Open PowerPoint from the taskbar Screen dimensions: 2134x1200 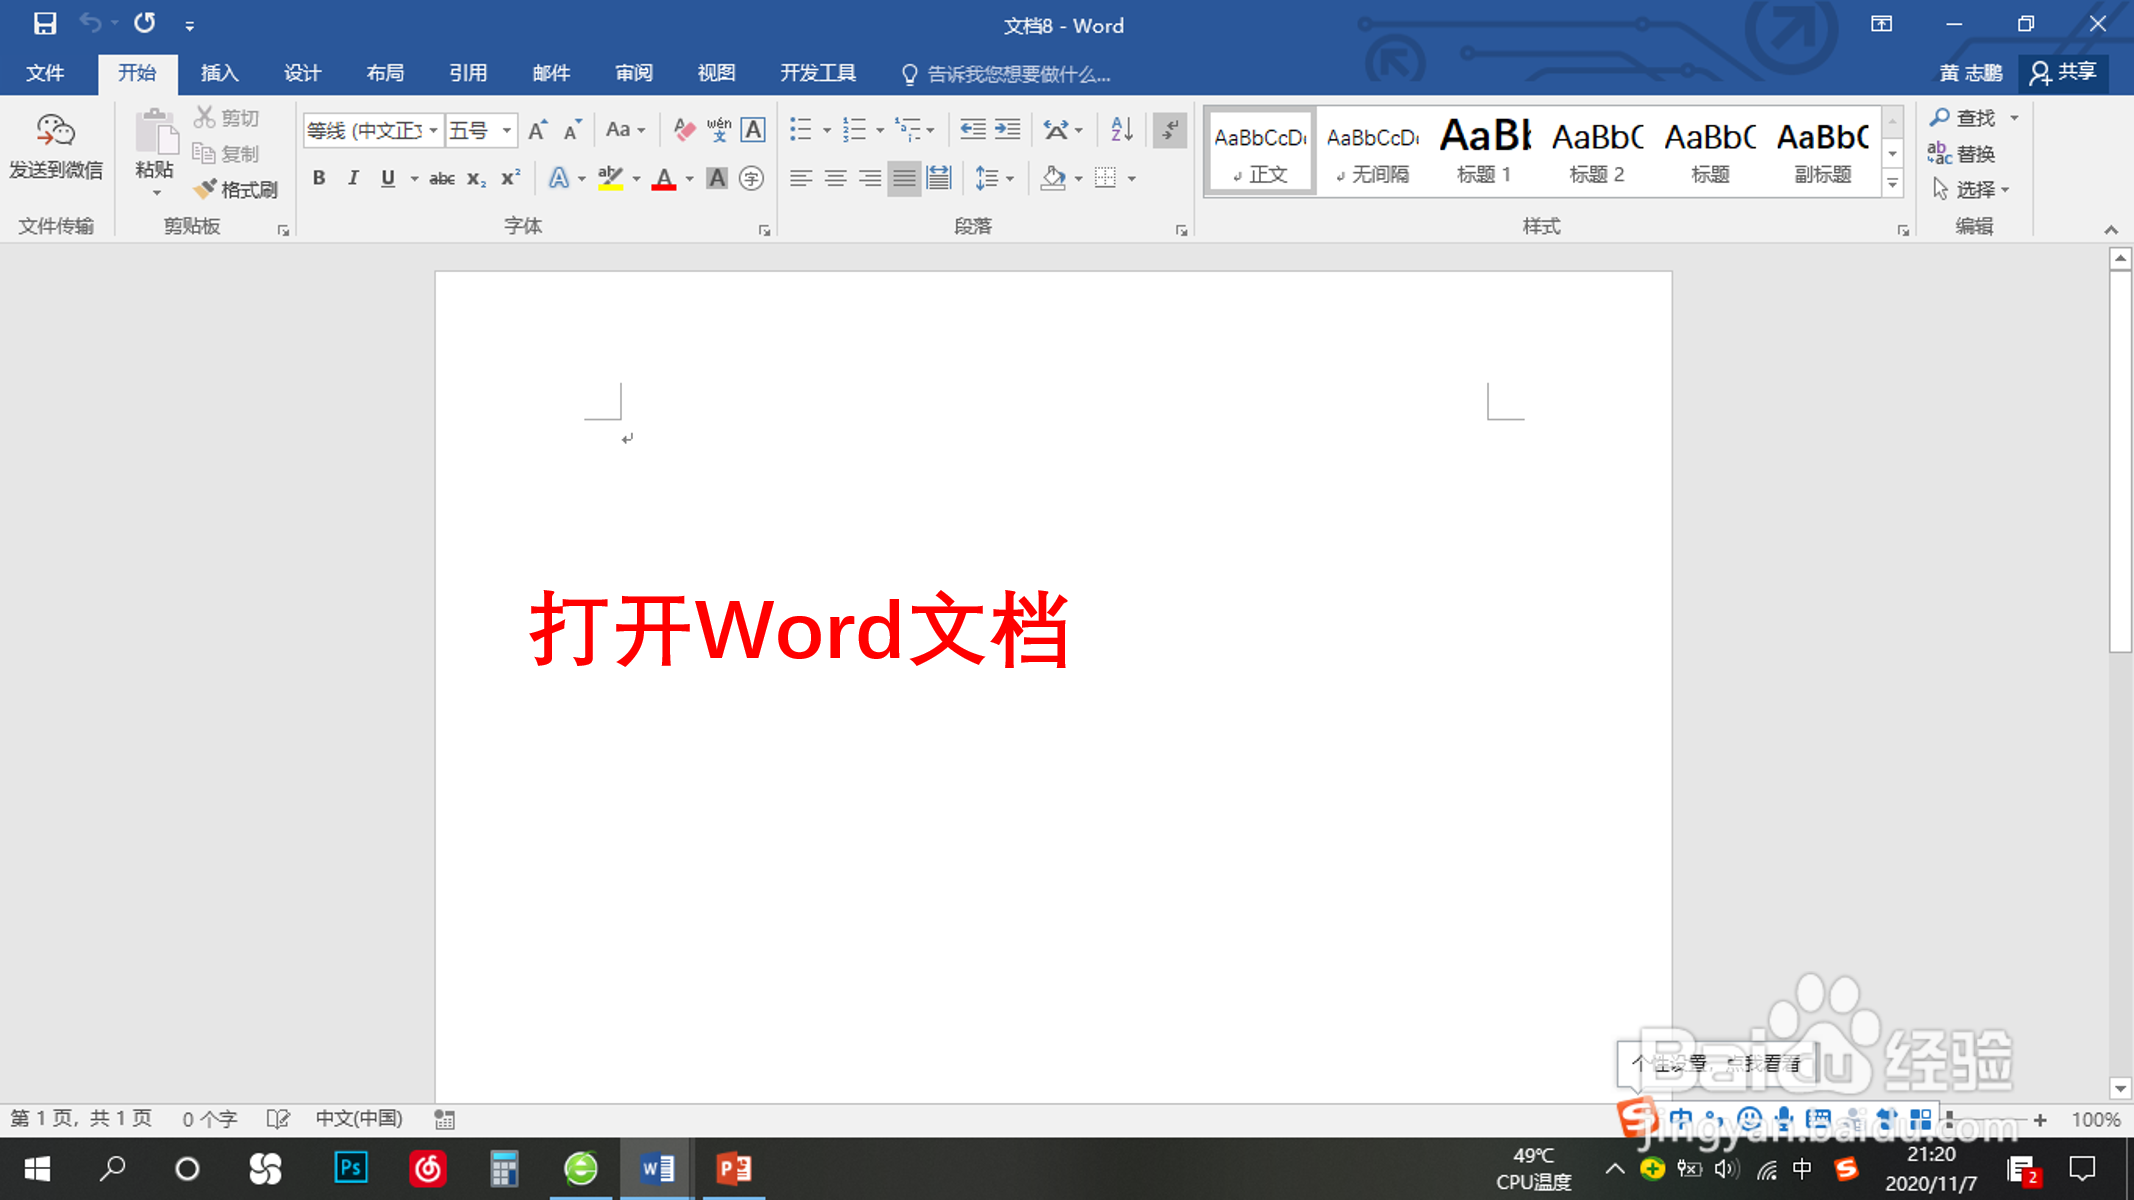point(734,1168)
